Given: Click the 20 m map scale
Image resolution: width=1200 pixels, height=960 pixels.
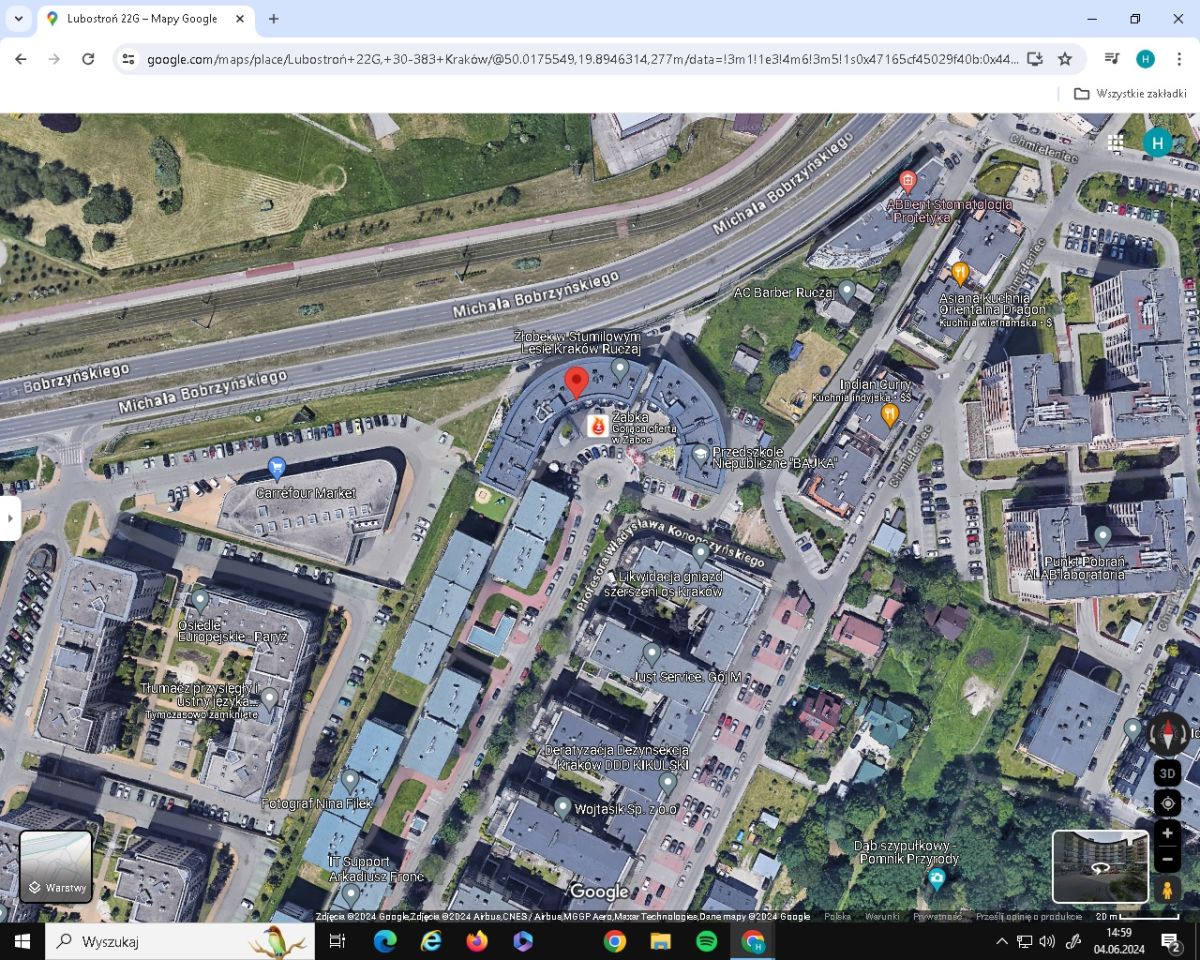Looking at the screenshot, I should 1136,916.
